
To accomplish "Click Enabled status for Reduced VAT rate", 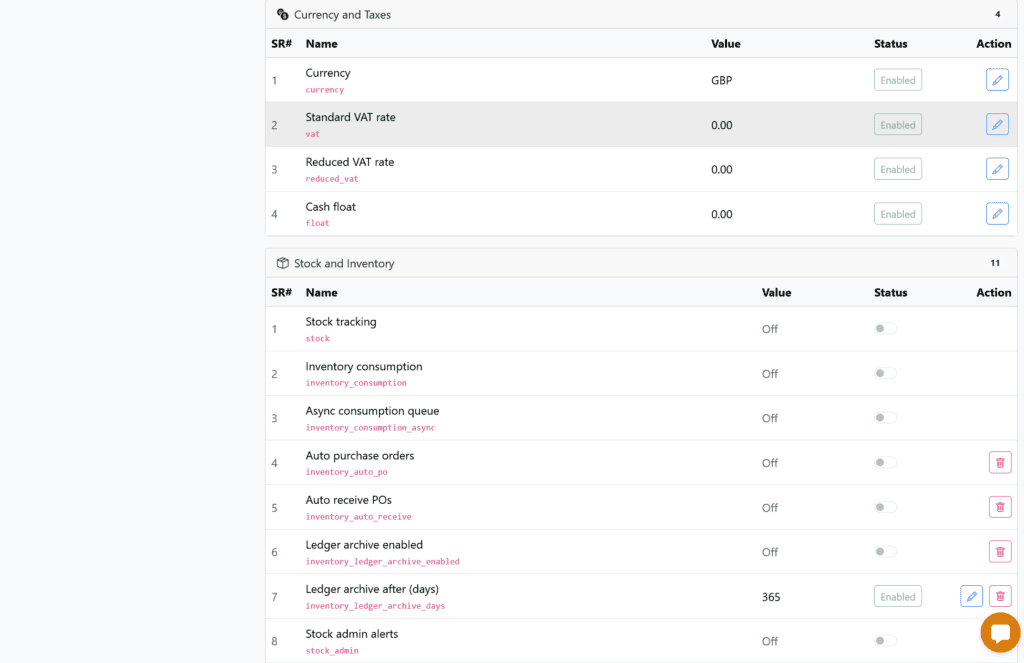I will [x=897, y=169].
